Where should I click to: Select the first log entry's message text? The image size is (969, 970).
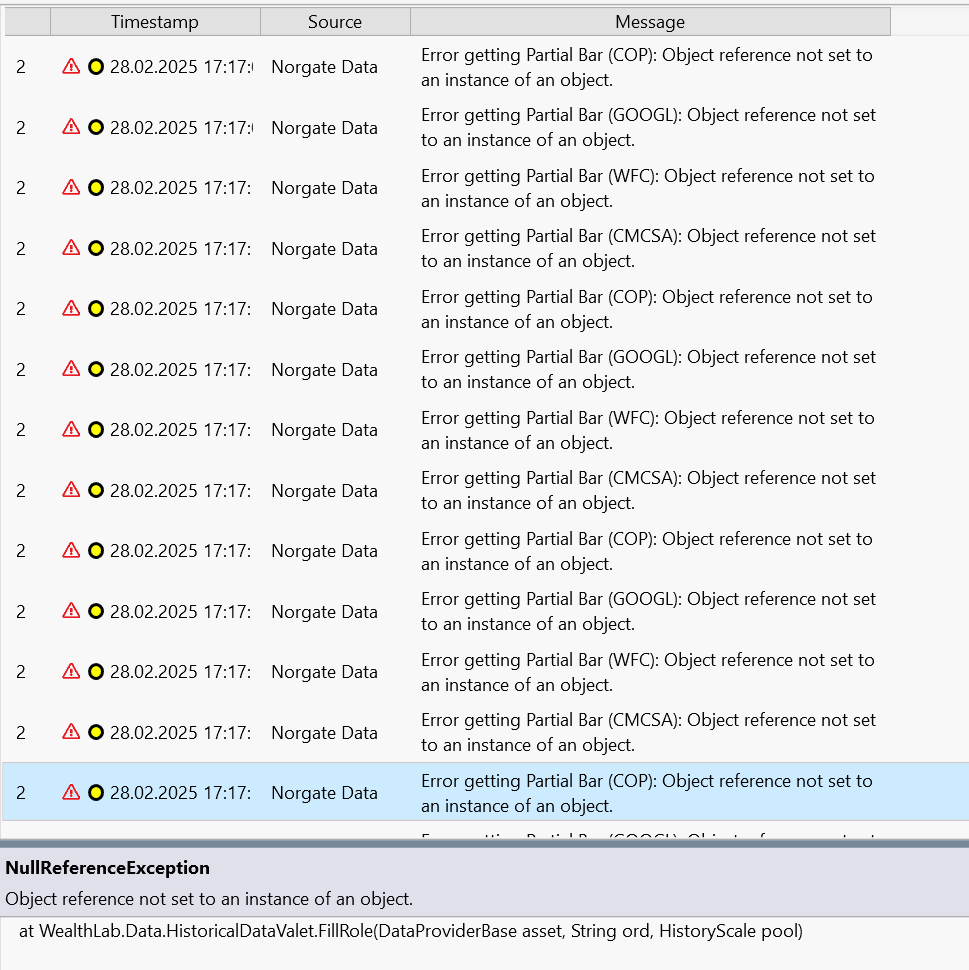pyautogui.click(x=646, y=67)
